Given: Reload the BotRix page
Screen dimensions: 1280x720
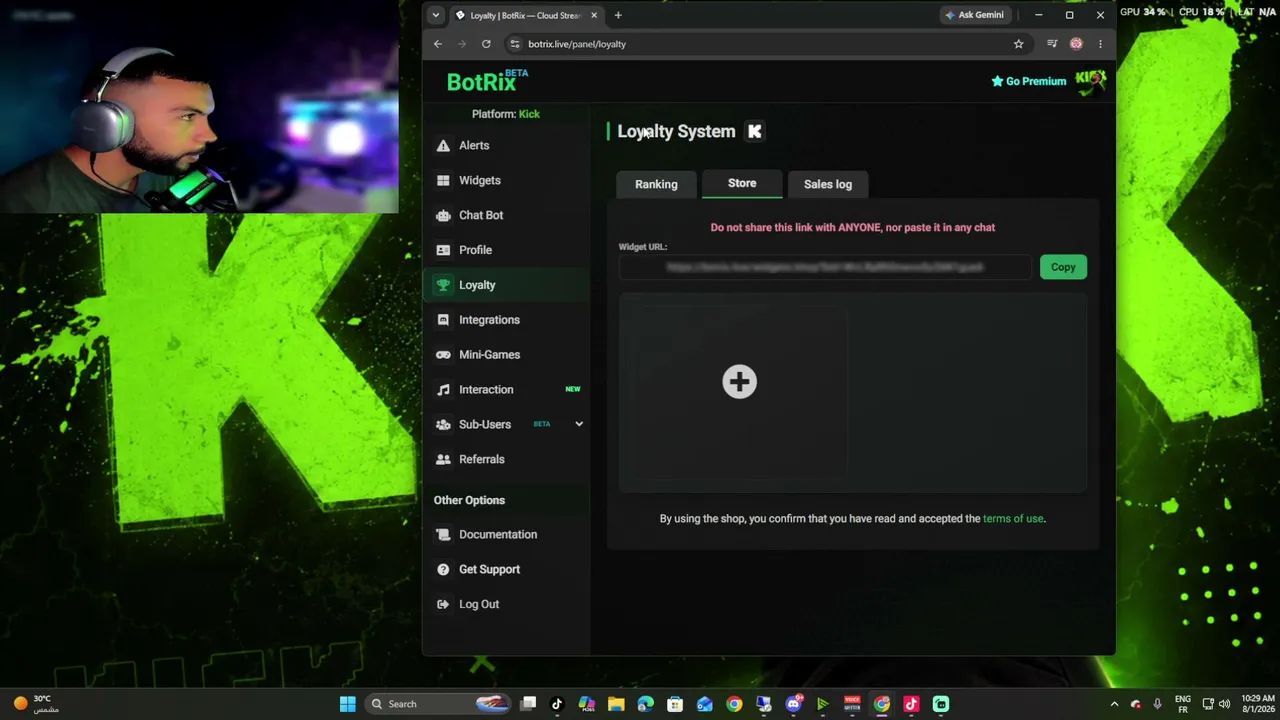Looking at the screenshot, I should pos(486,44).
